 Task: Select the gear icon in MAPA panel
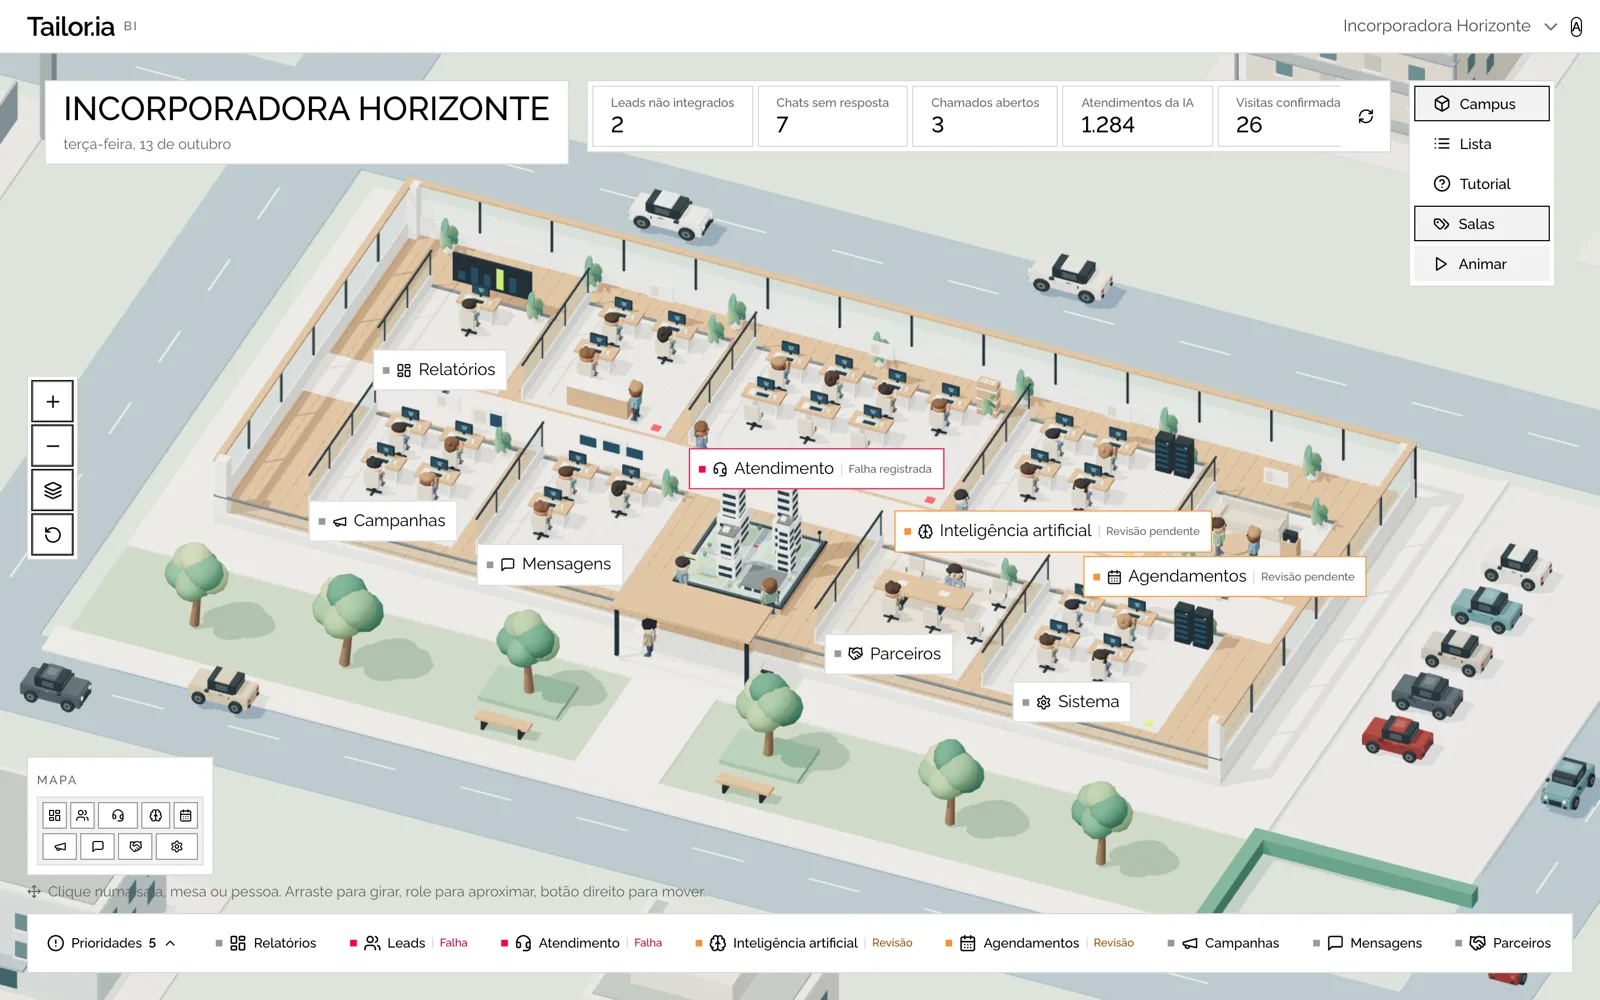tap(177, 846)
